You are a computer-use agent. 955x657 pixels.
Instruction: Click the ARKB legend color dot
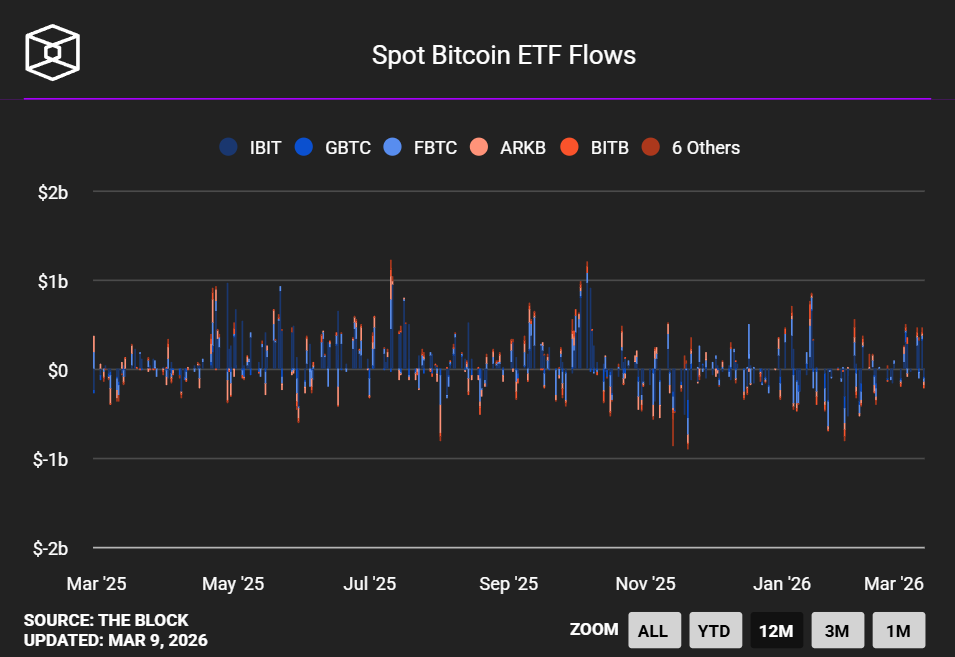tap(479, 148)
